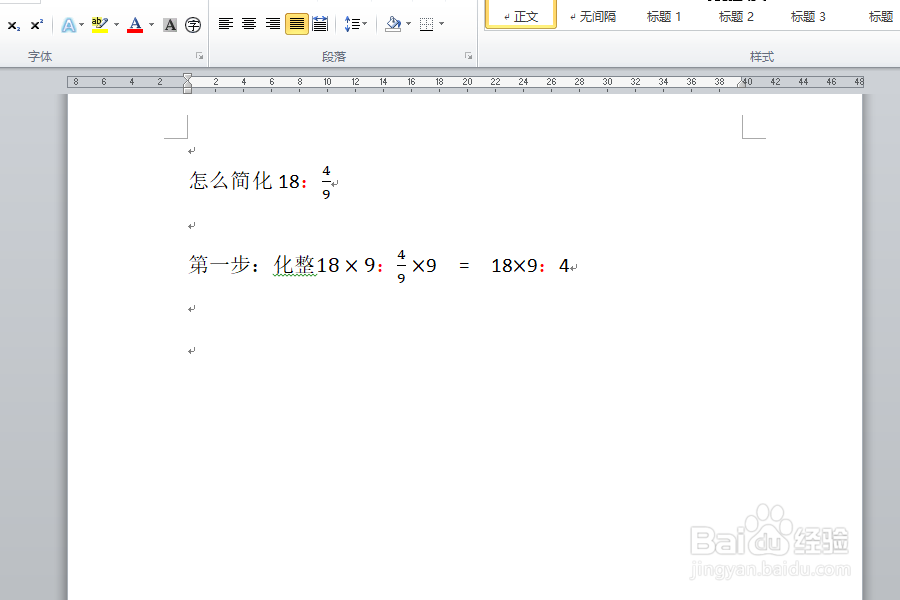Apply 标题 2 style
Screen dimensions: 900x600
[x=736, y=17]
